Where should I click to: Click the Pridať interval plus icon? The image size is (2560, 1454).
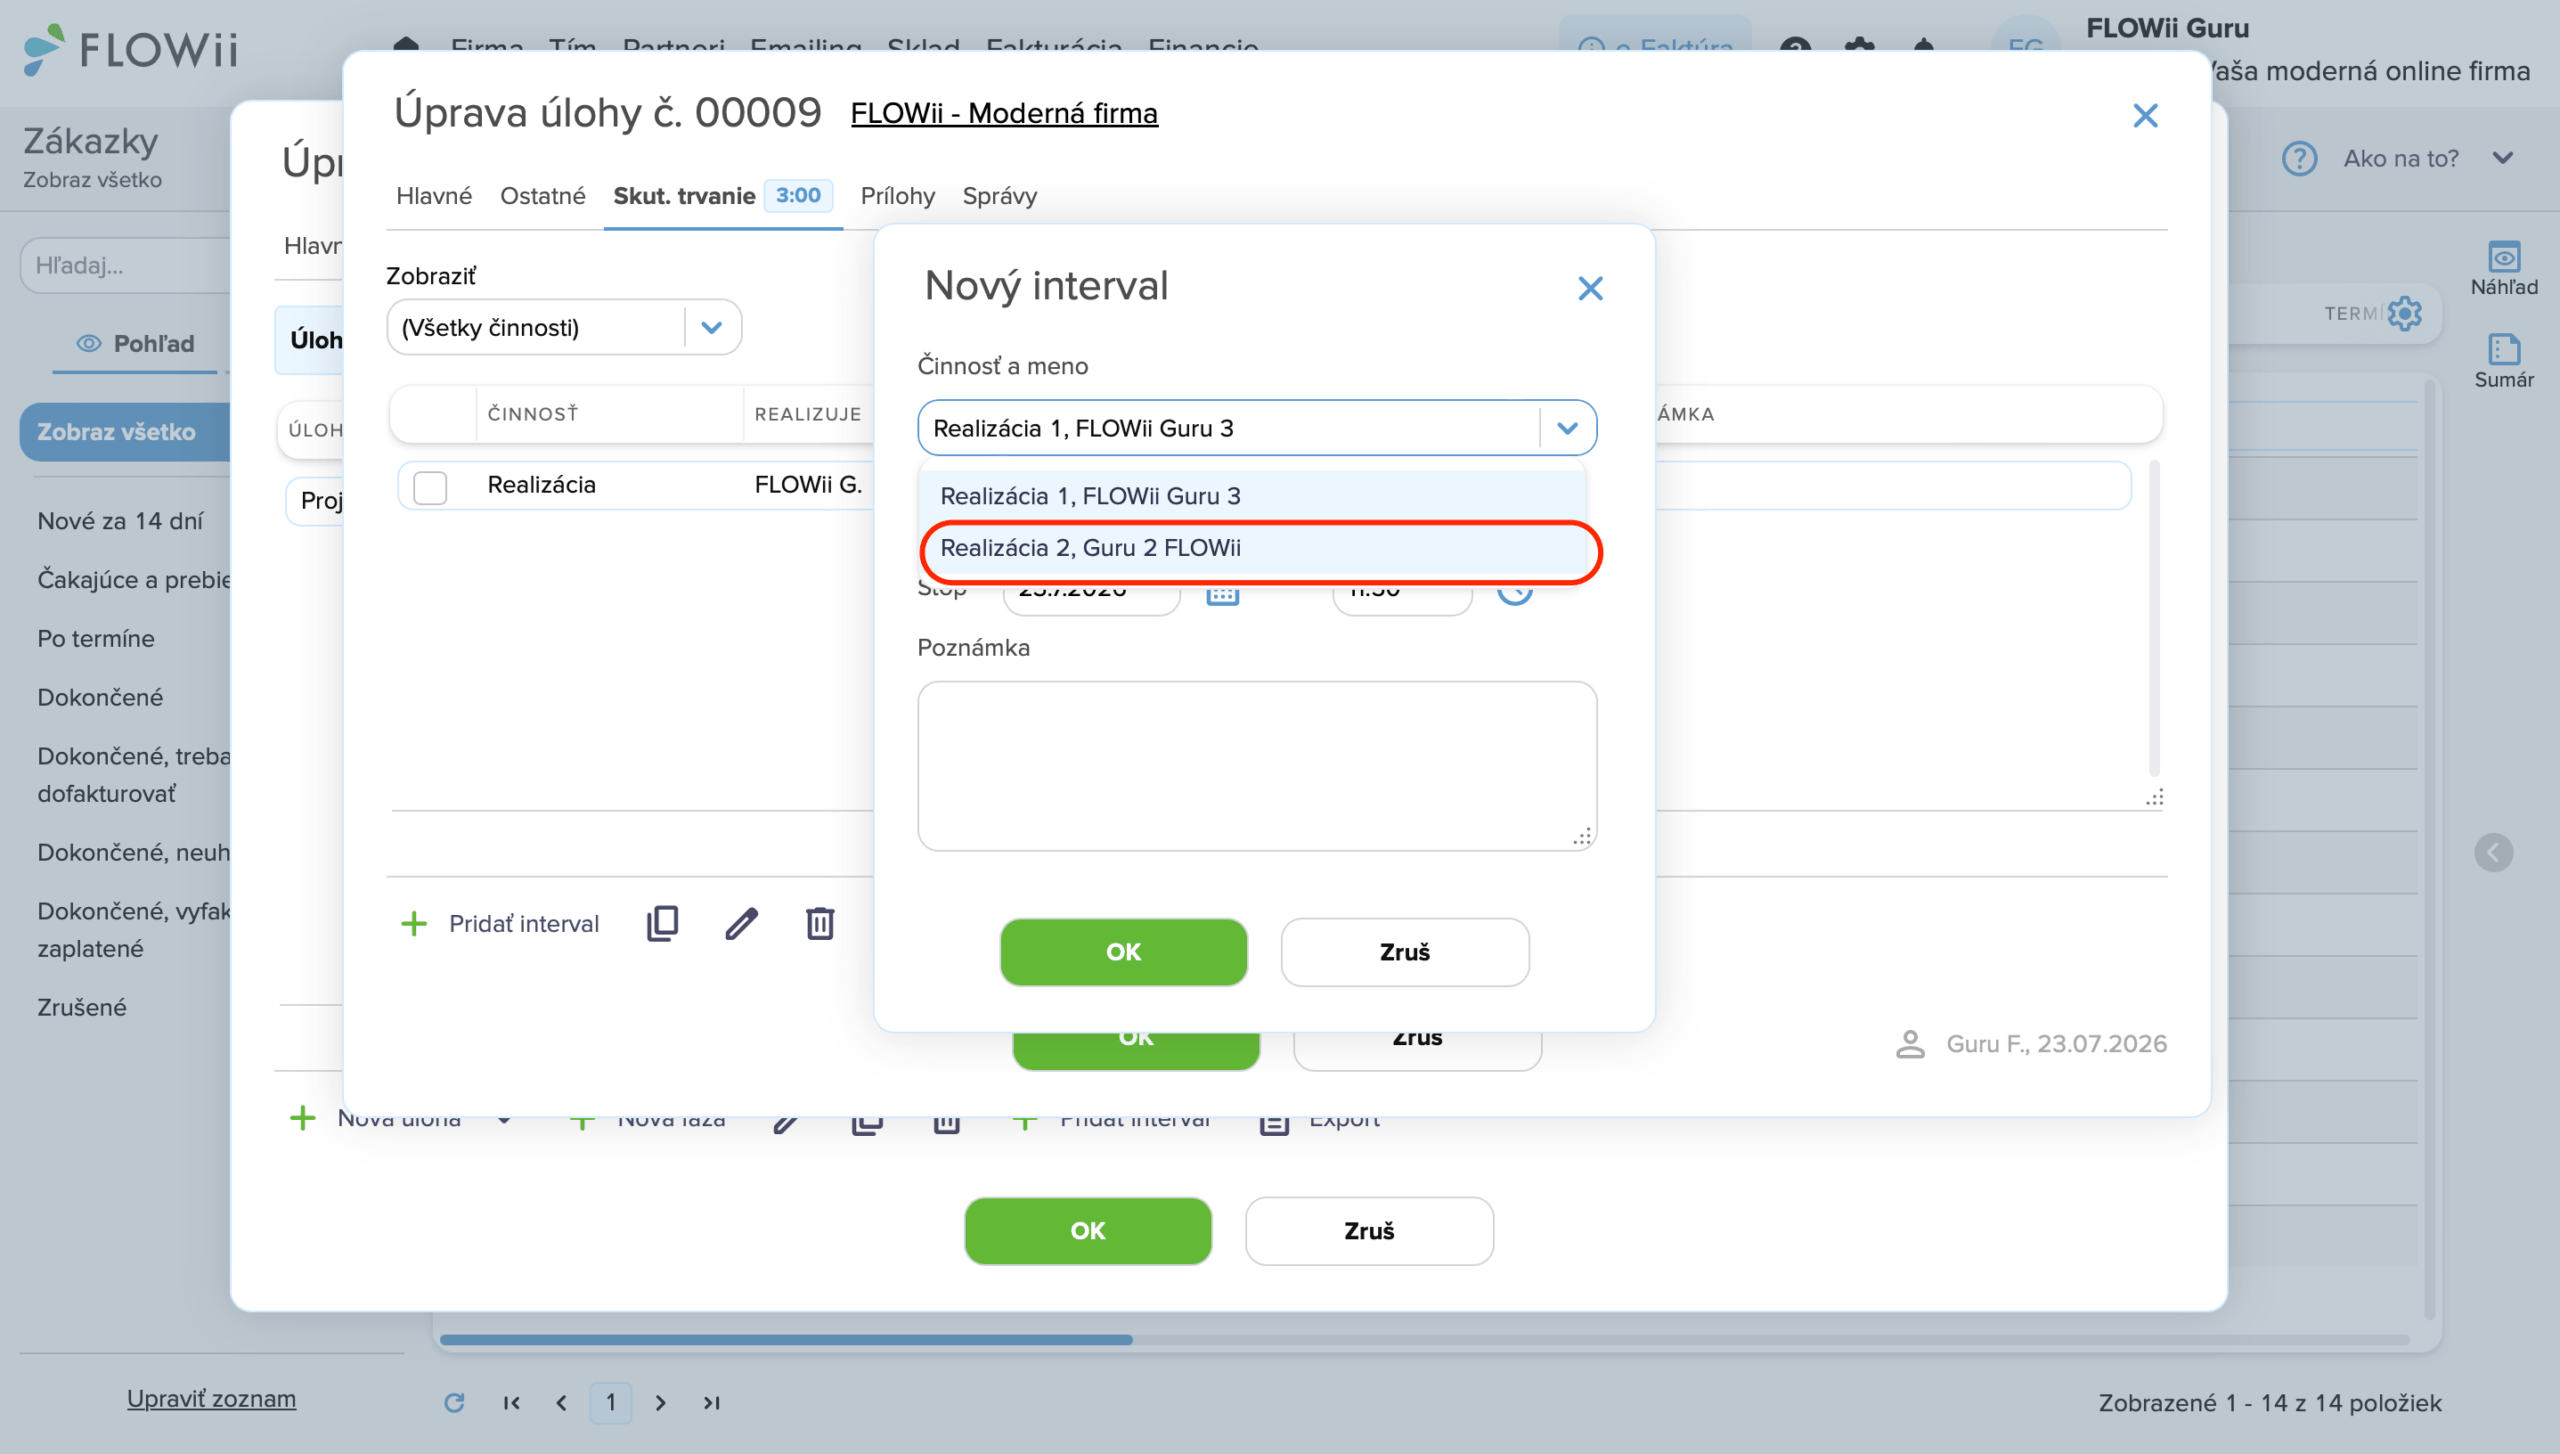click(414, 923)
